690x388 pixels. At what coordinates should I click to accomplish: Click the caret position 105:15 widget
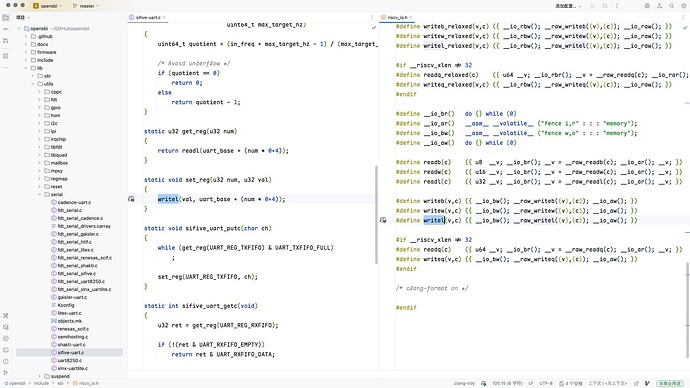pos(507,384)
